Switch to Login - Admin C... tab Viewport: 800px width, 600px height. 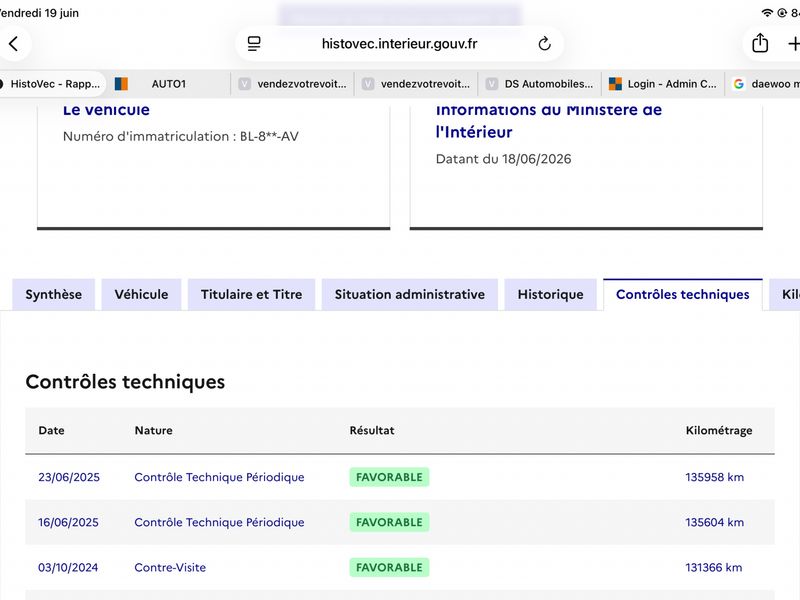(x=664, y=84)
